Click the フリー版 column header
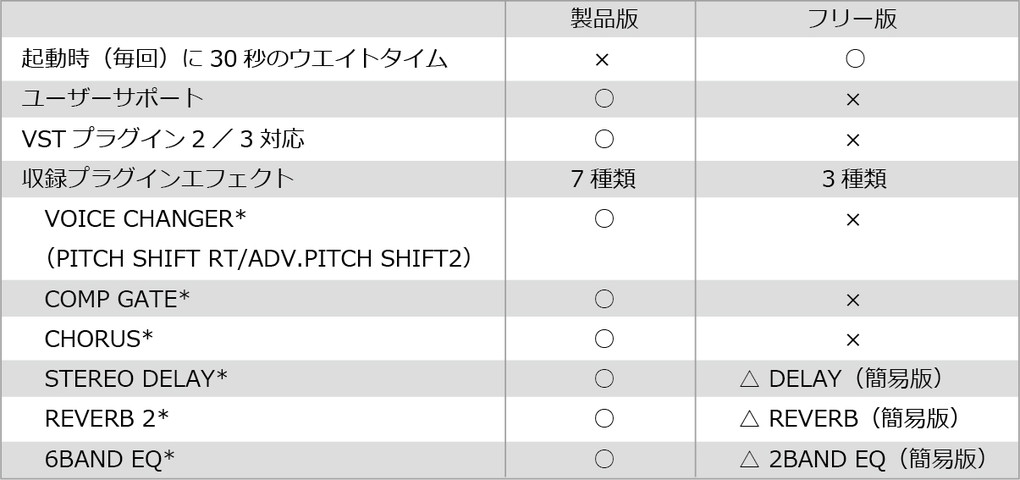 pyautogui.click(x=853, y=20)
